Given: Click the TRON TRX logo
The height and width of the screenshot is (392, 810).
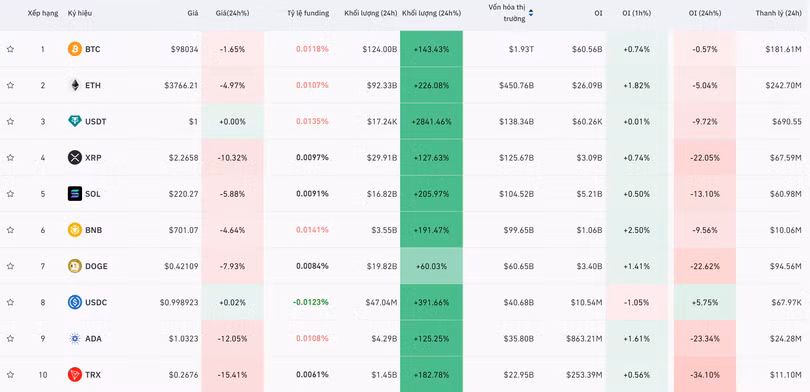Looking at the screenshot, I should pyautogui.click(x=75, y=374).
